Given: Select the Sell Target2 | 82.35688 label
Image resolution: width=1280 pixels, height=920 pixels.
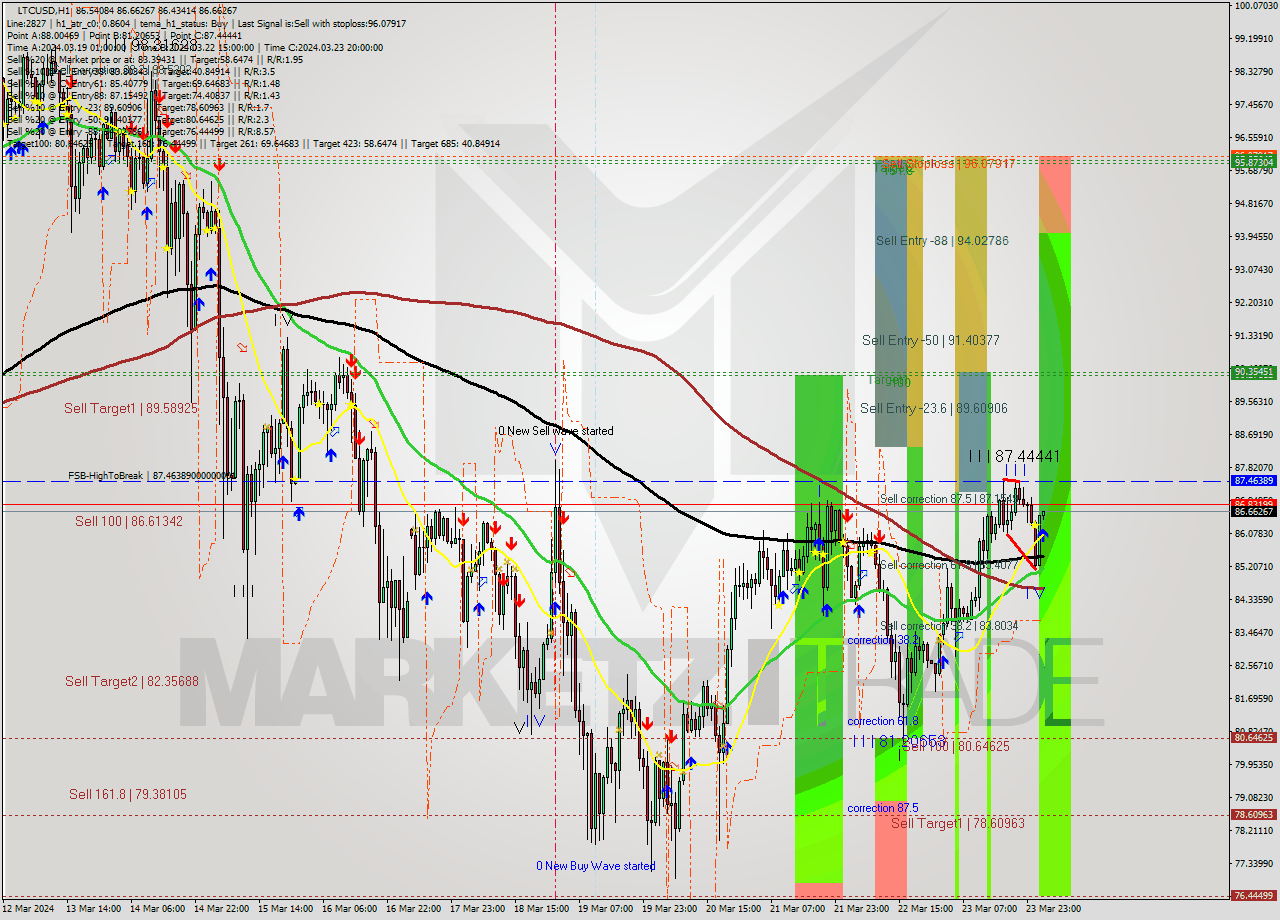Looking at the screenshot, I should (132, 681).
